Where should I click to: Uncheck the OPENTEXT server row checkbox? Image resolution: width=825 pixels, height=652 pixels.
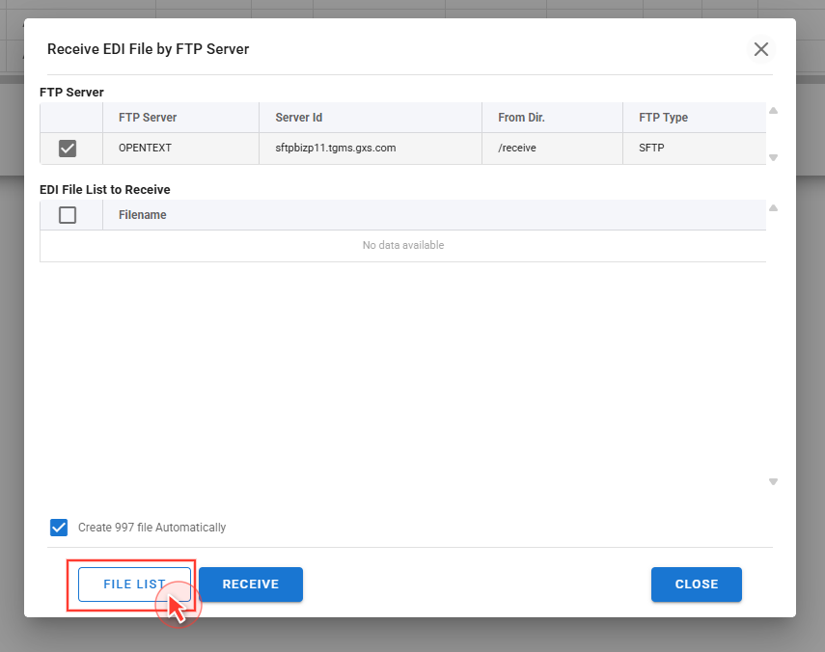(67, 148)
